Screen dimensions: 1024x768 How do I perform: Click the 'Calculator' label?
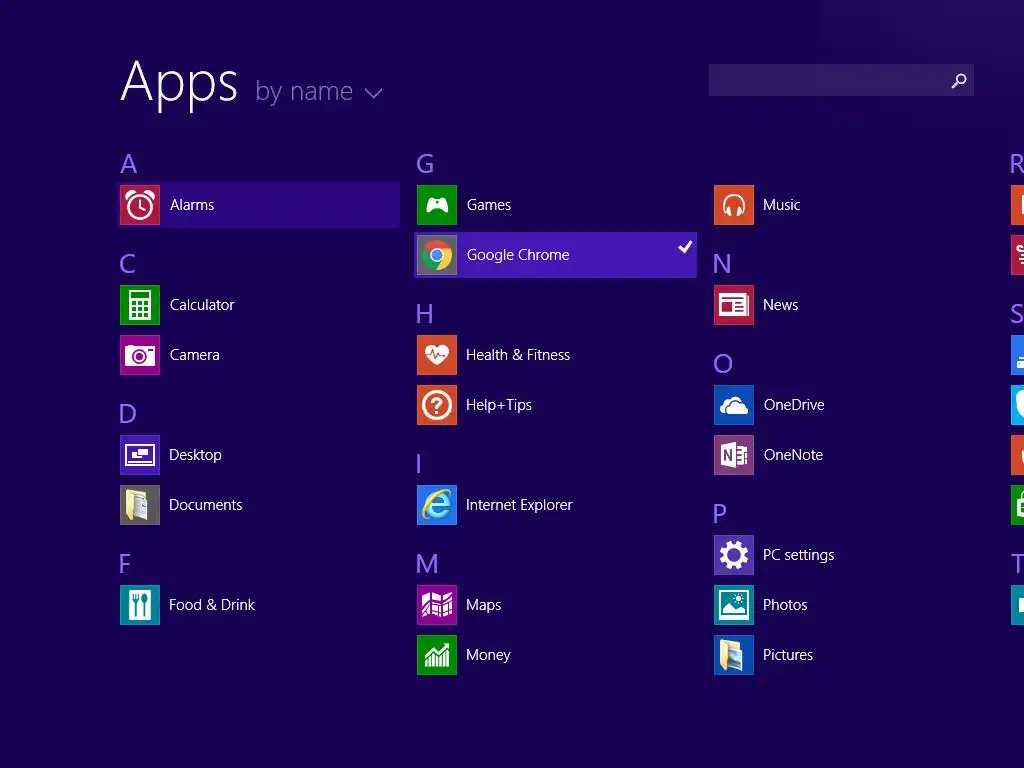(202, 305)
